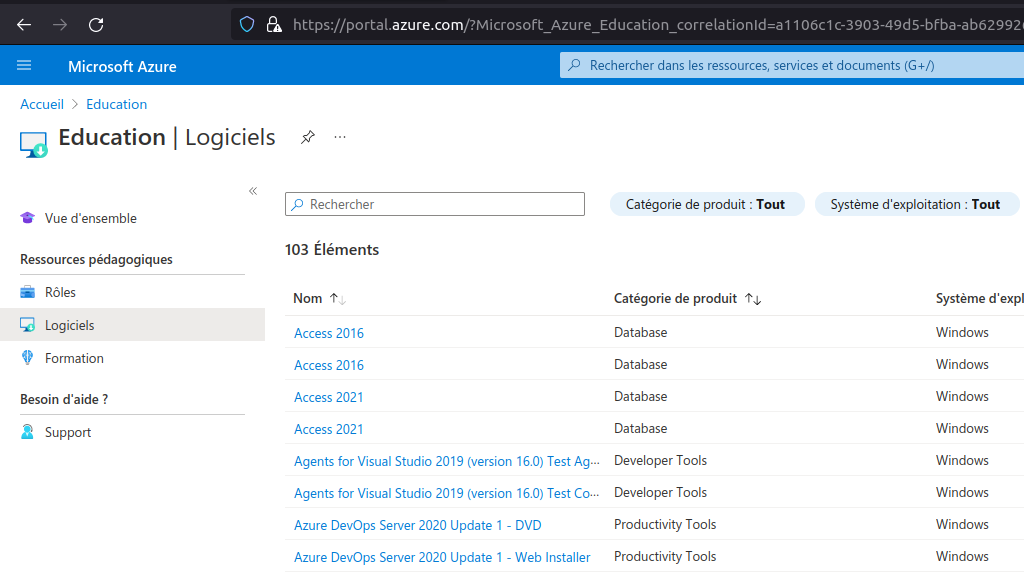The height and width of the screenshot is (576, 1024).
Task: Click the Formation brain icon
Action: click(x=27, y=357)
